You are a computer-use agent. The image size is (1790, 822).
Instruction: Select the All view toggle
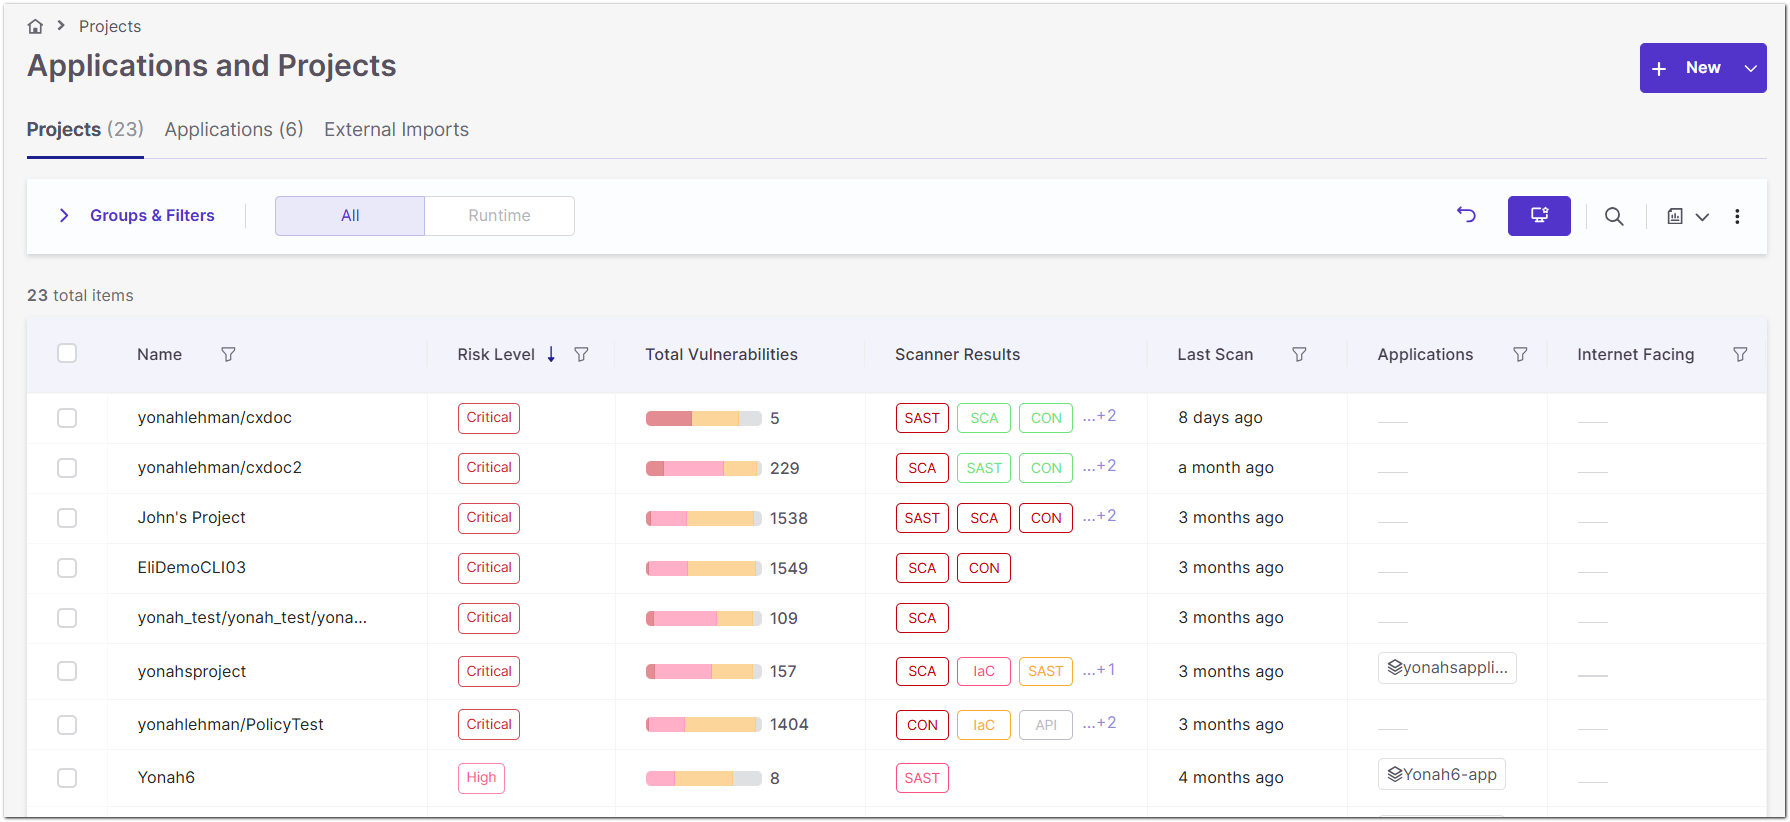[x=350, y=216]
